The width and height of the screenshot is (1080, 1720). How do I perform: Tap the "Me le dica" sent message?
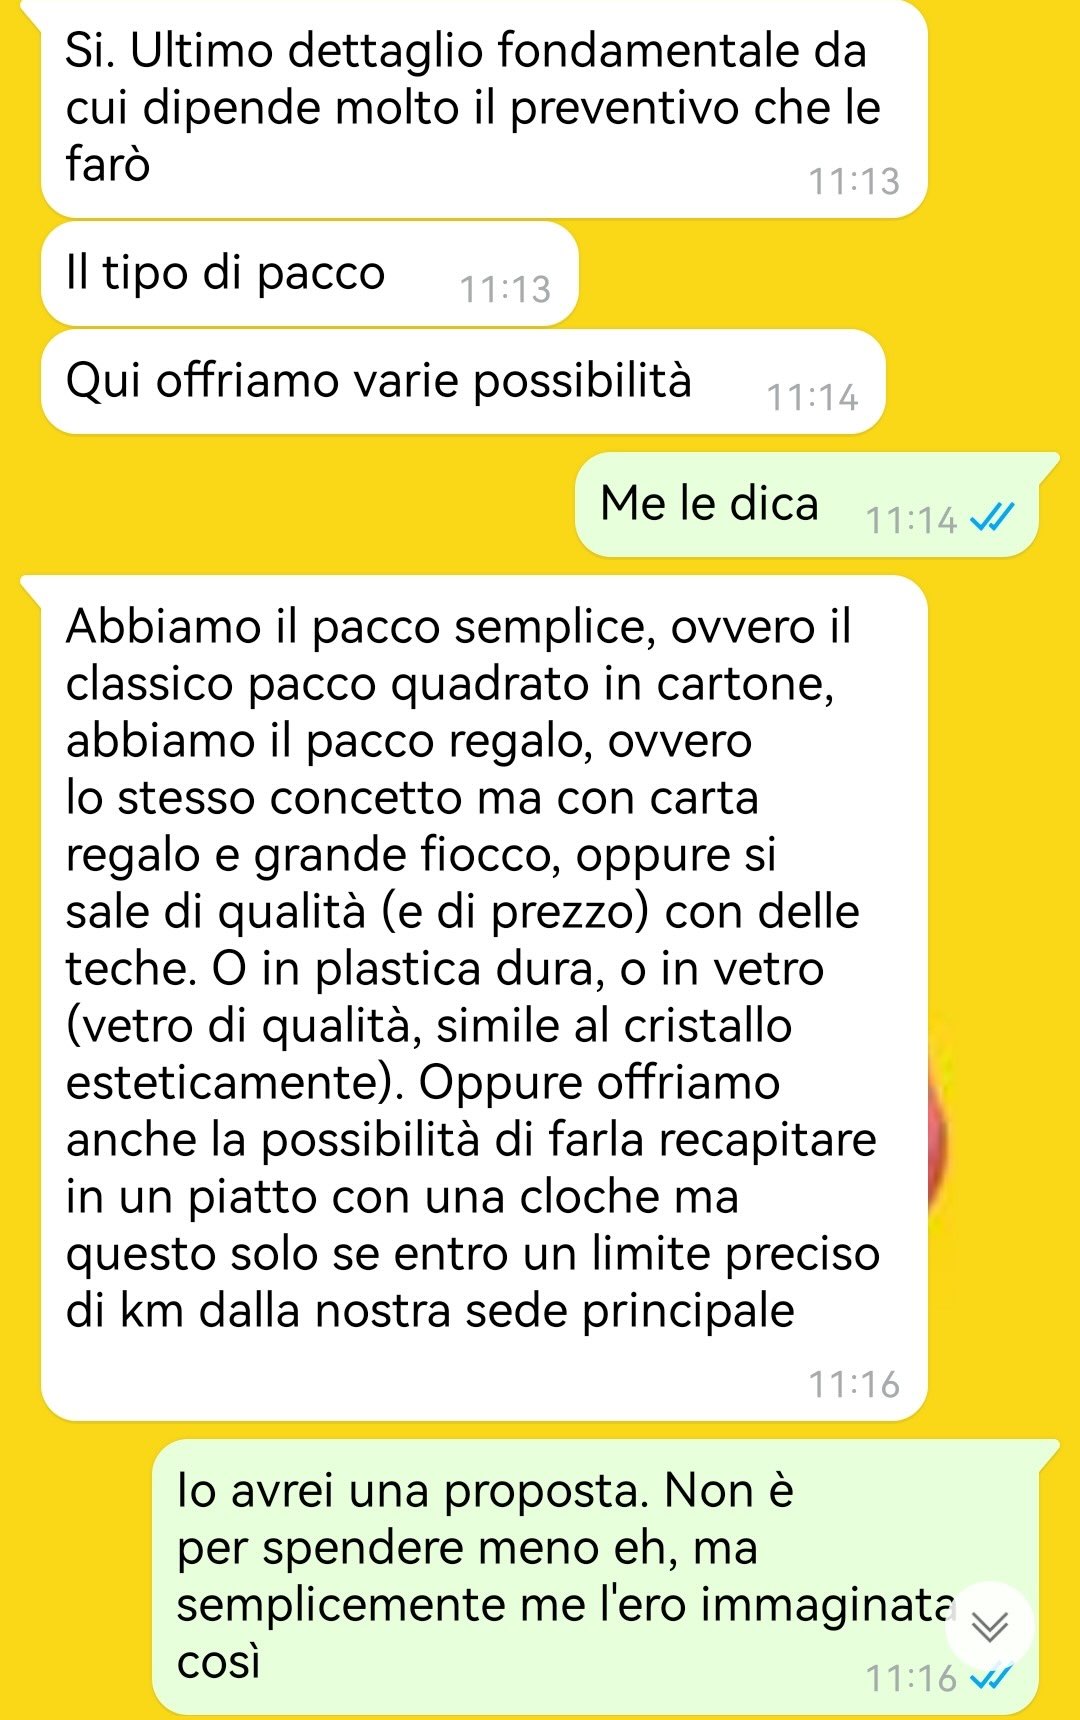click(x=807, y=504)
